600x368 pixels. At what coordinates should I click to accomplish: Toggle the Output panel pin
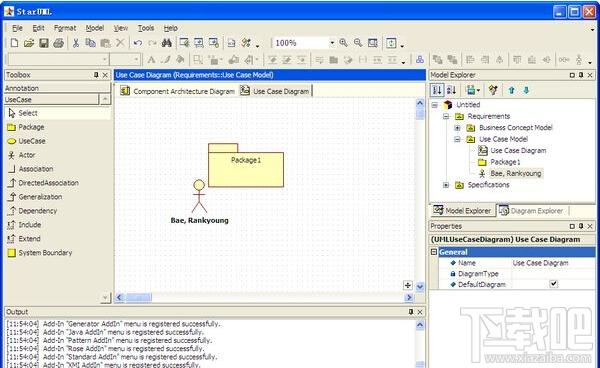(x=411, y=312)
